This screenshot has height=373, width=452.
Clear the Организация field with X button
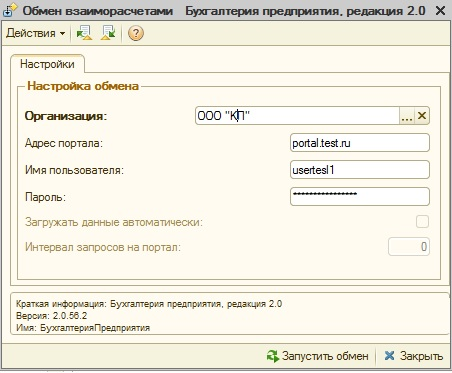[x=422, y=116]
